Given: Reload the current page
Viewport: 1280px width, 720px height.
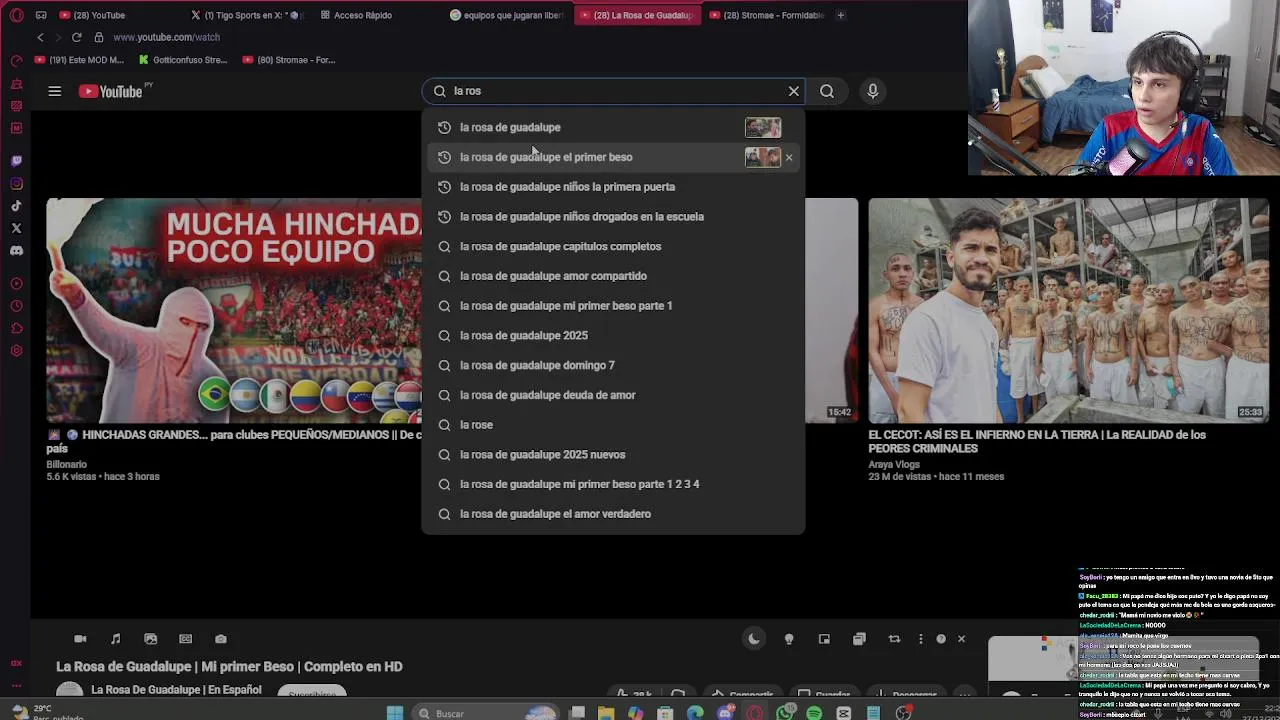Looking at the screenshot, I should coord(76,37).
